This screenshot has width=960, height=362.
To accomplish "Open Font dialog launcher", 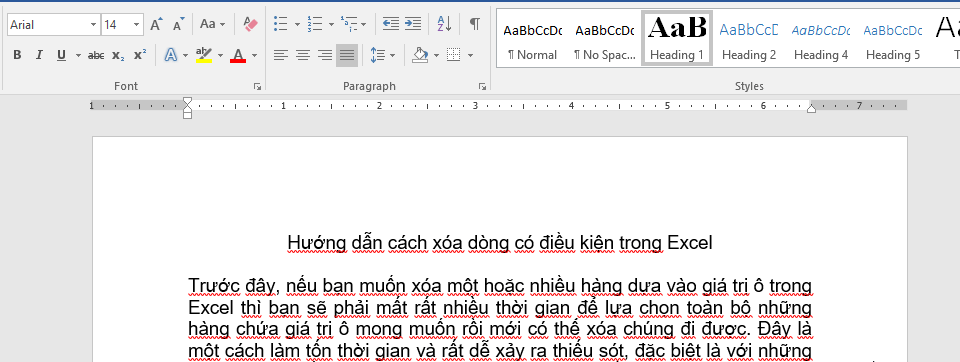I will 257,87.
